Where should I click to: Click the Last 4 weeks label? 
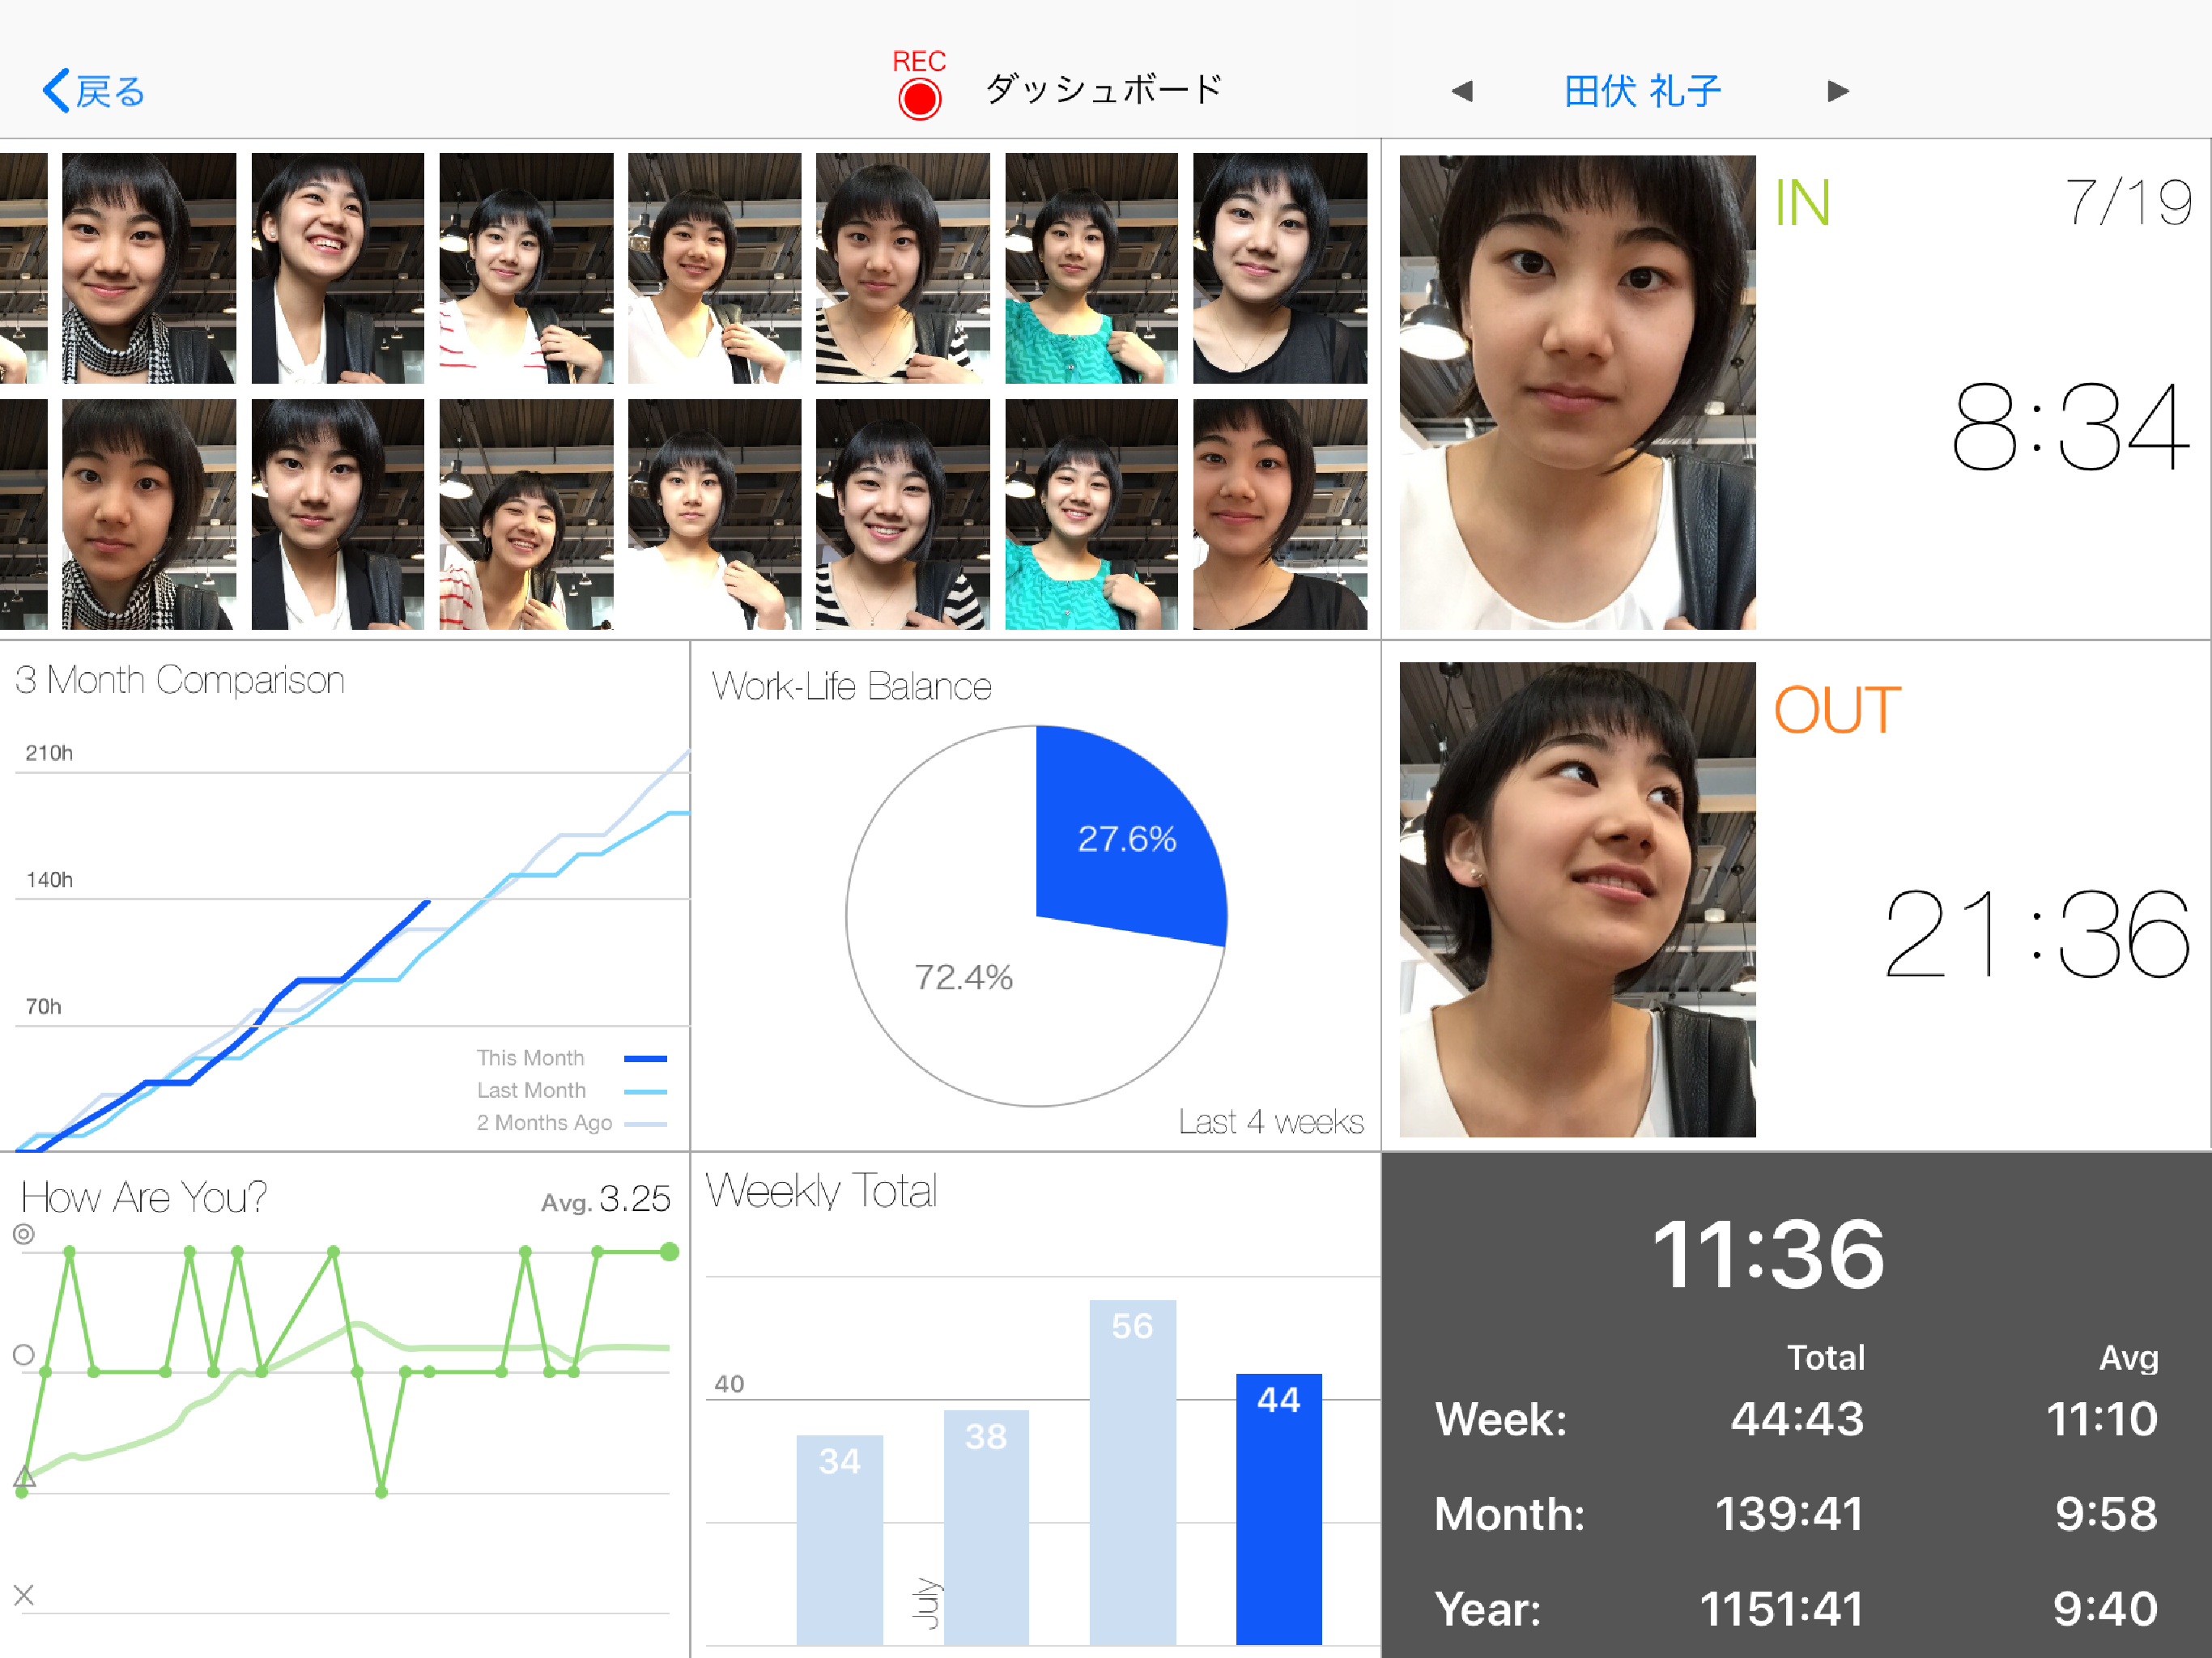1271,1122
